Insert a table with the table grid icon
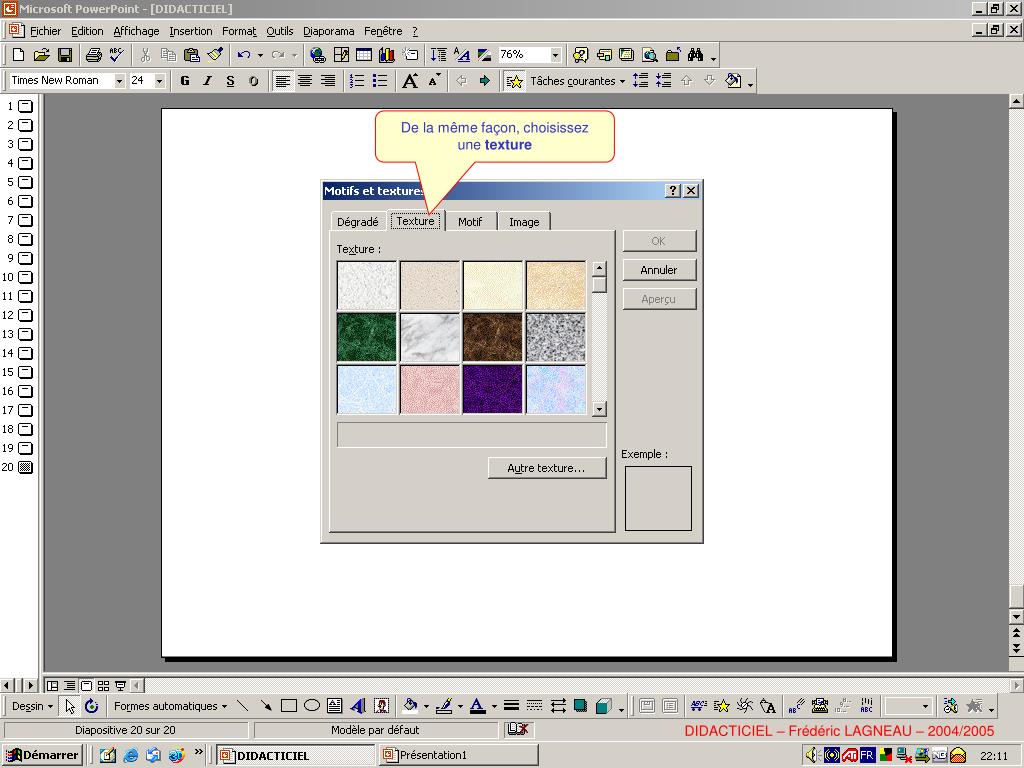 tap(364, 55)
